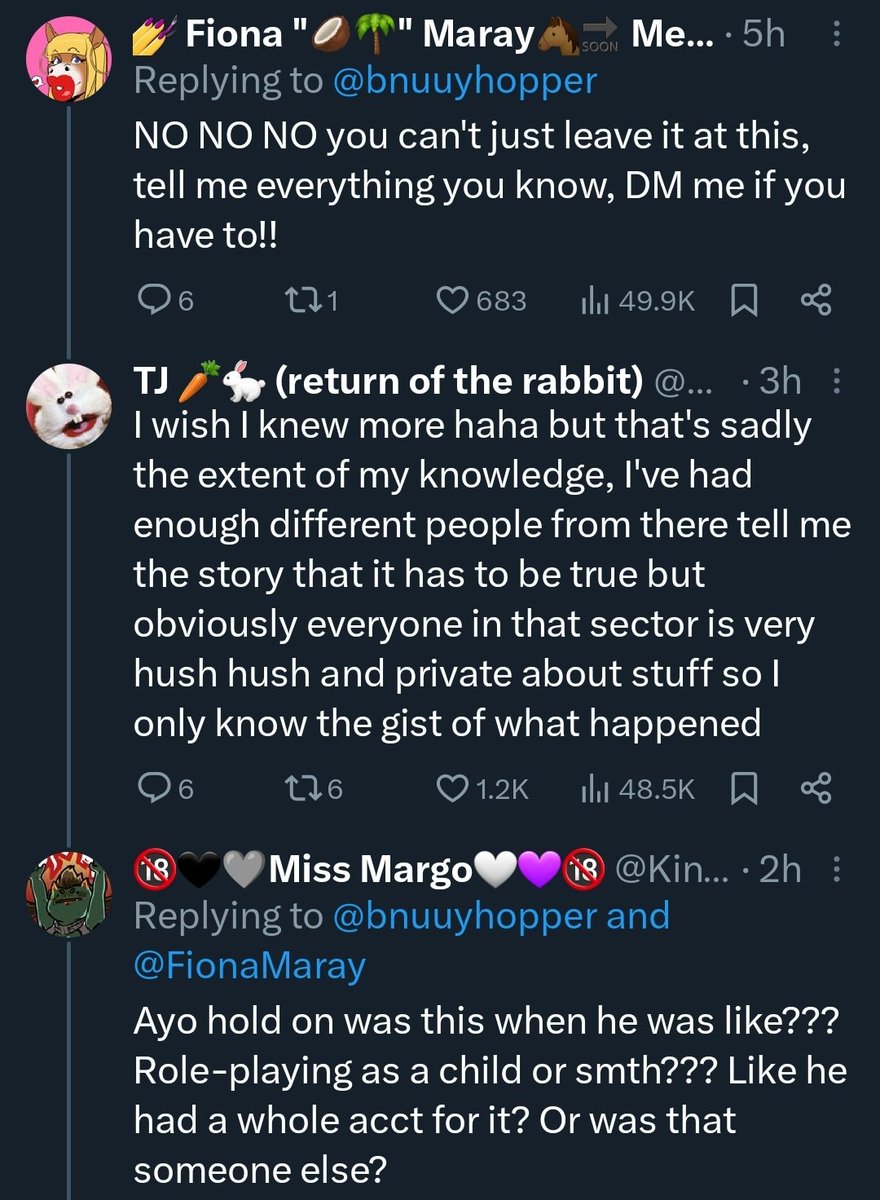Open more options on TJ's tweet
Screen dimensions: 880x1200
point(836,381)
